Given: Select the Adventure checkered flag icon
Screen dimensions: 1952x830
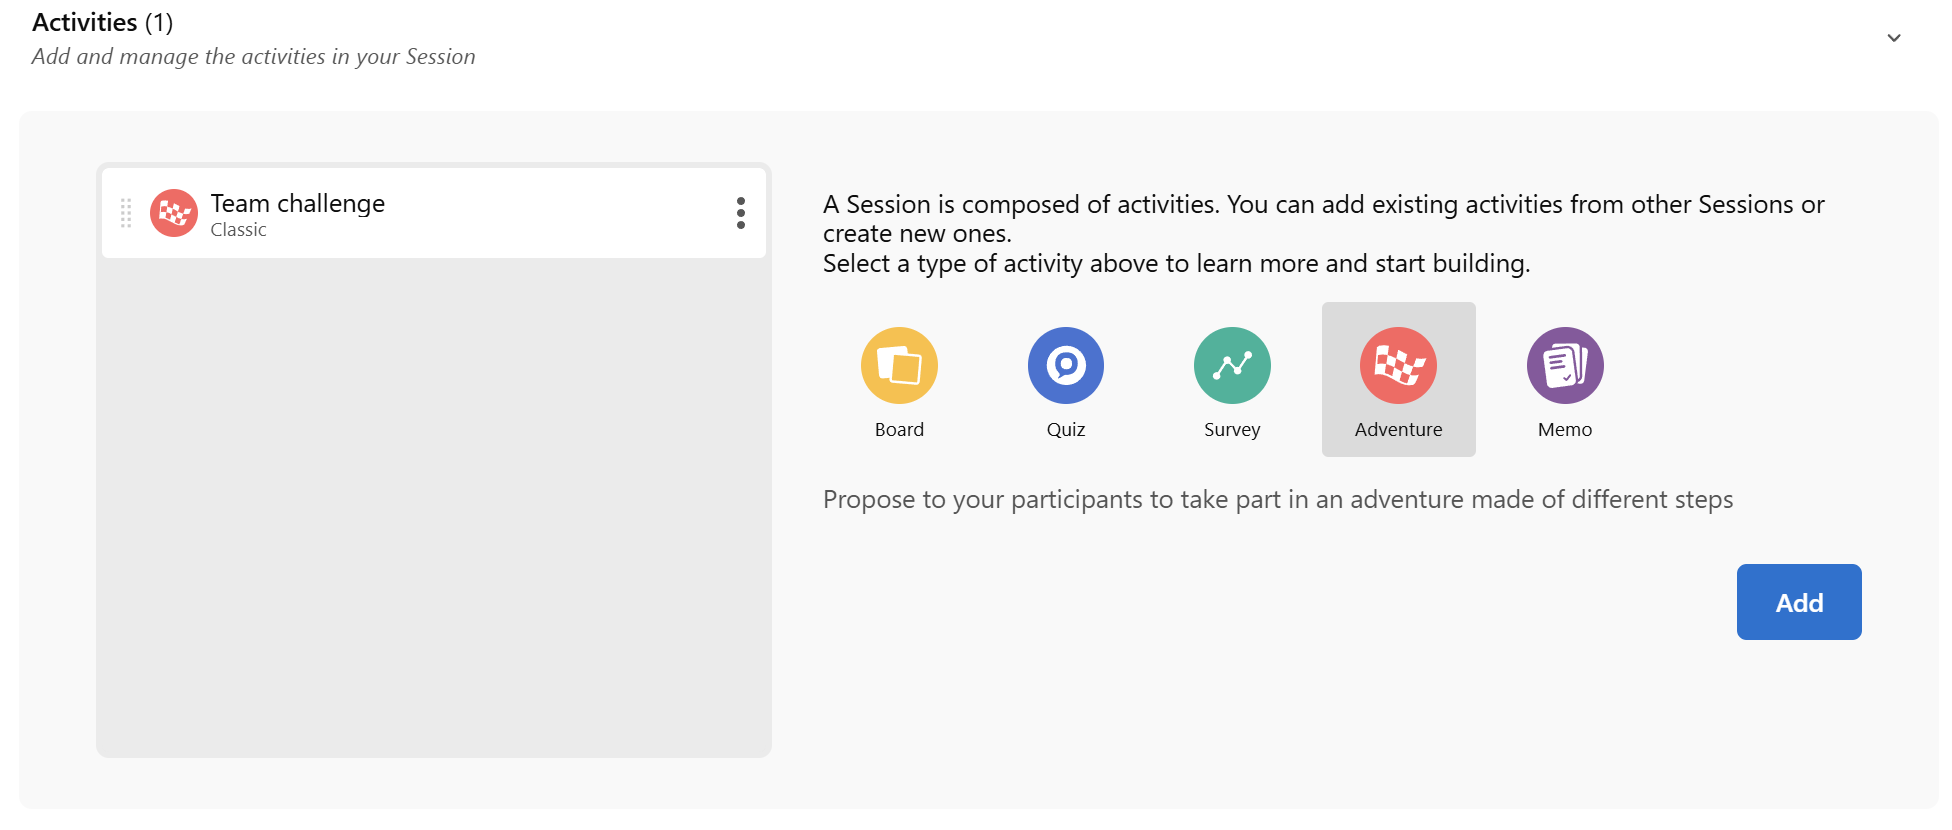Looking at the screenshot, I should coord(1398,366).
